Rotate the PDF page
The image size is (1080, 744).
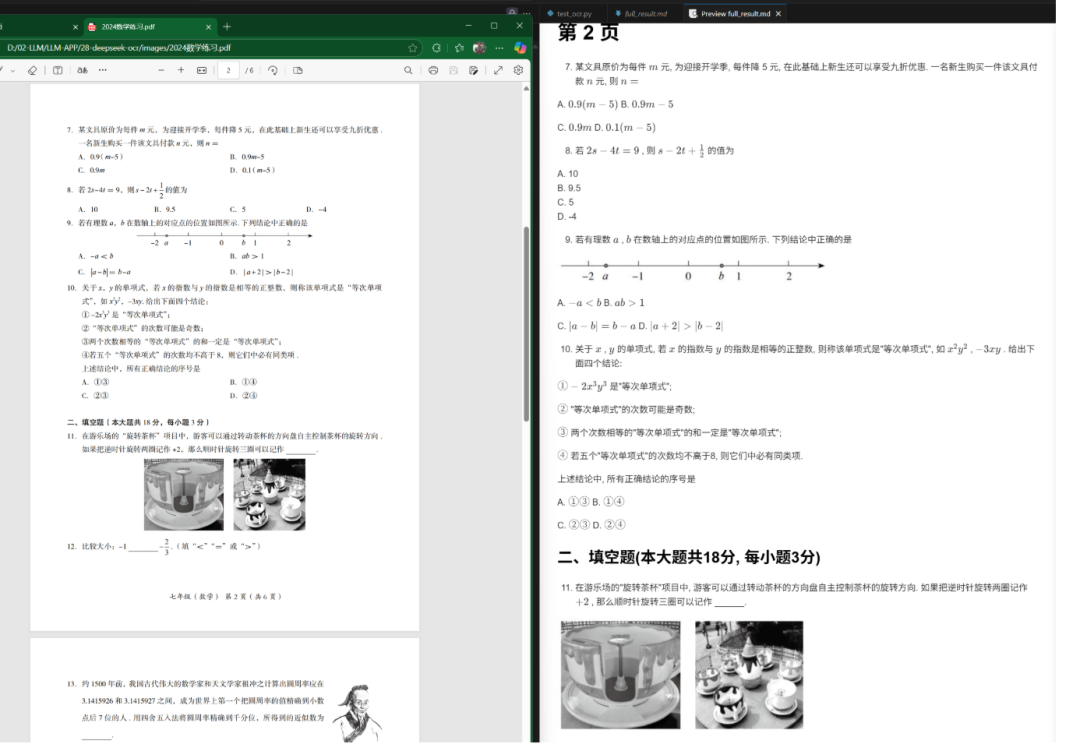pos(272,70)
